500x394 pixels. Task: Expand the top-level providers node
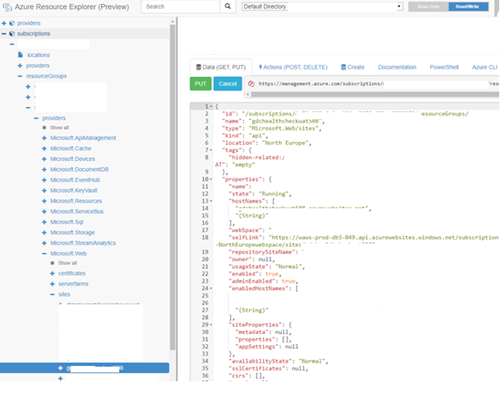[x=4, y=23]
